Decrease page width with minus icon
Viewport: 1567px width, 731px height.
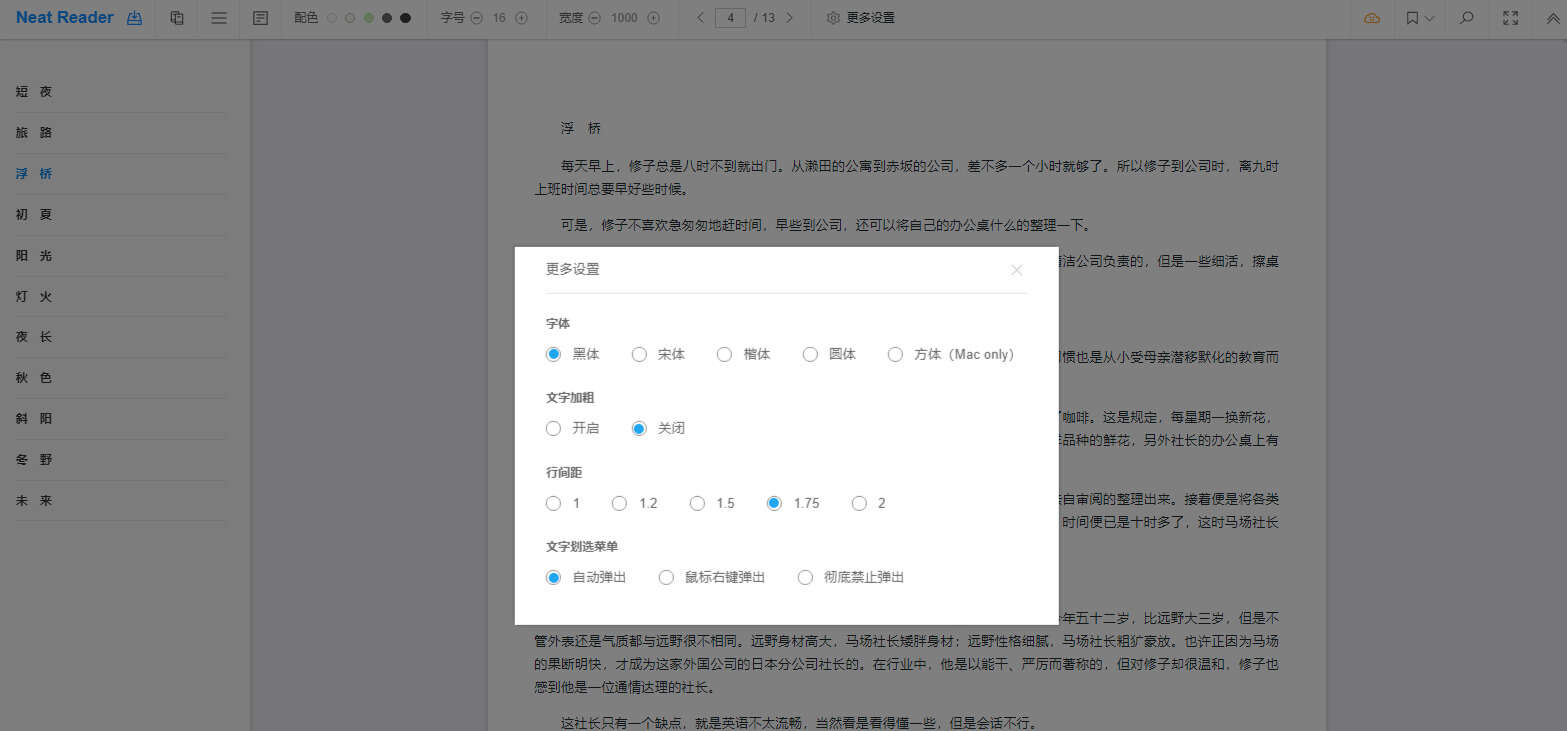[x=594, y=18]
